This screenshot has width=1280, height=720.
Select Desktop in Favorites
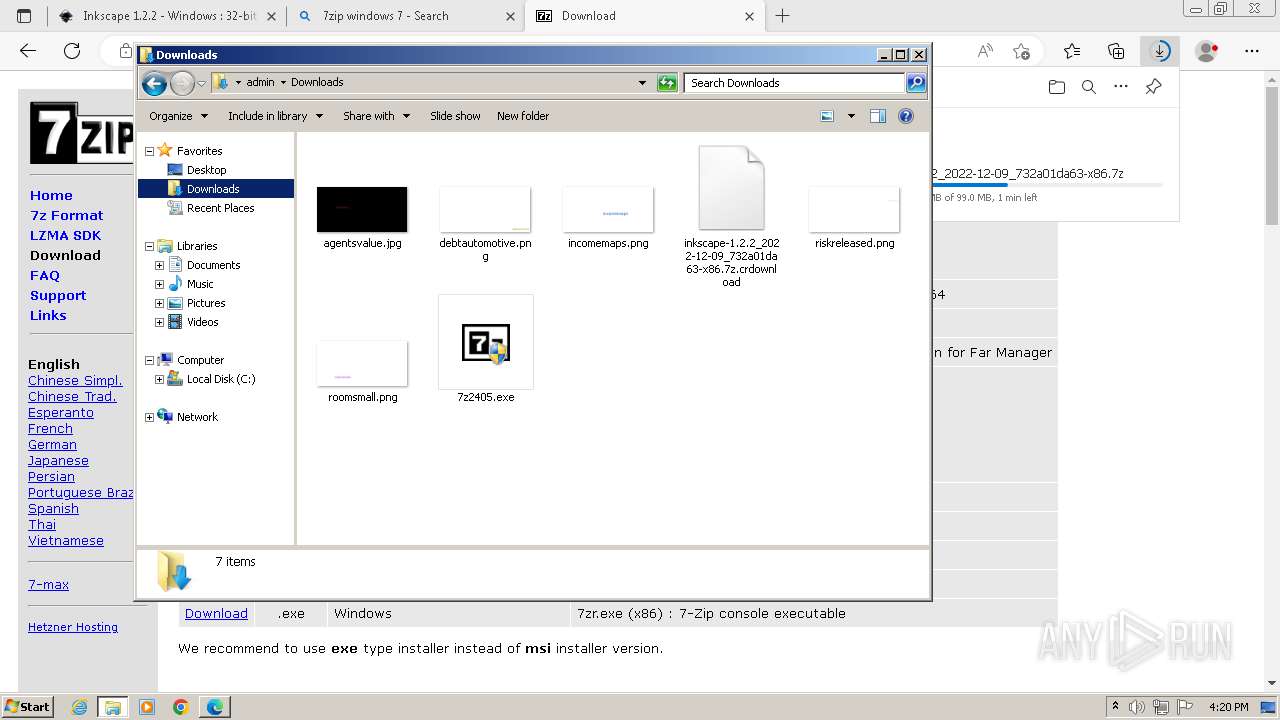click(206, 170)
